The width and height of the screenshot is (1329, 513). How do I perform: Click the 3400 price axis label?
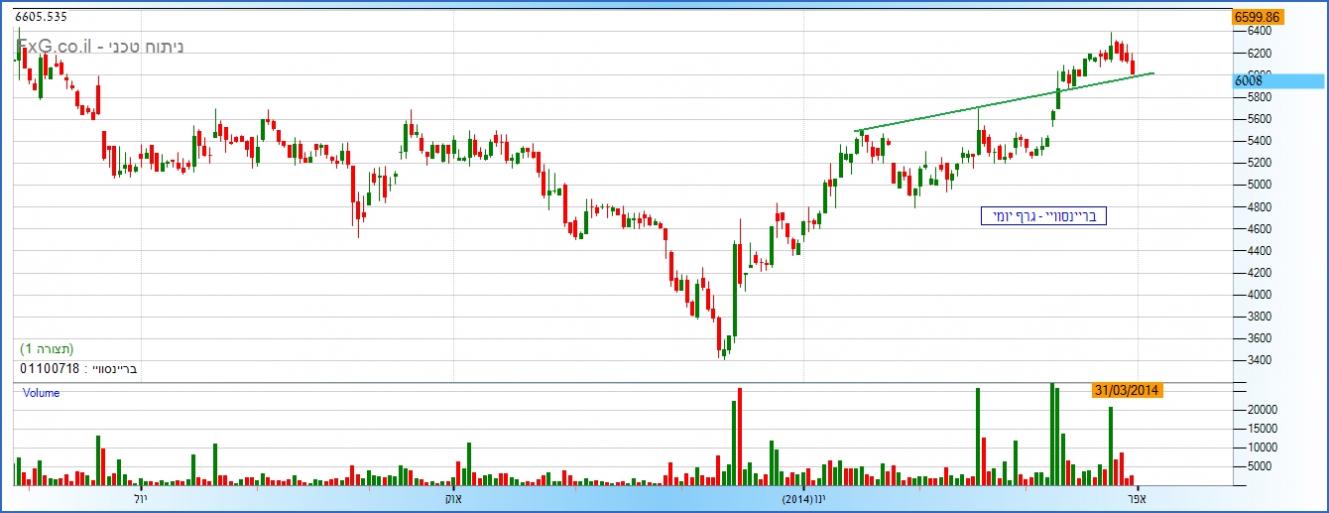[x=1258, y=360]
